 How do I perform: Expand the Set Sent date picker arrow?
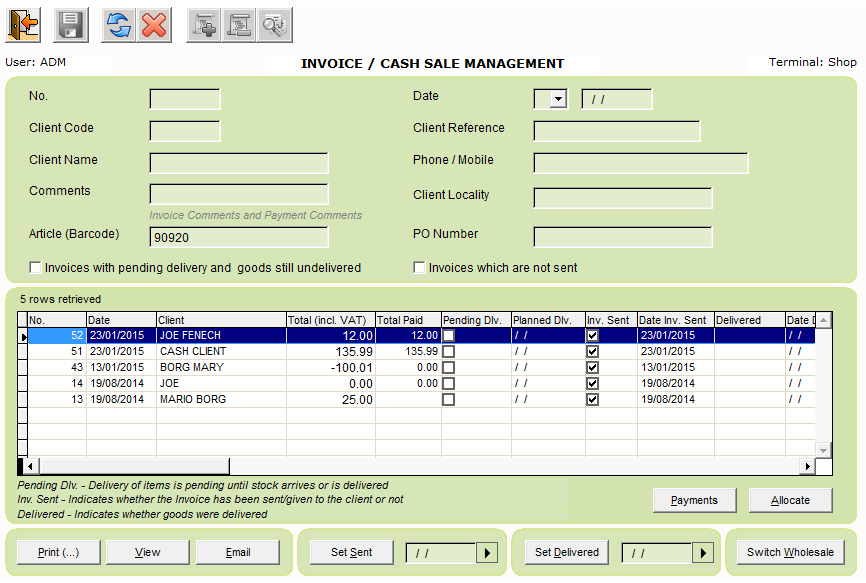(x=486, y=553)
